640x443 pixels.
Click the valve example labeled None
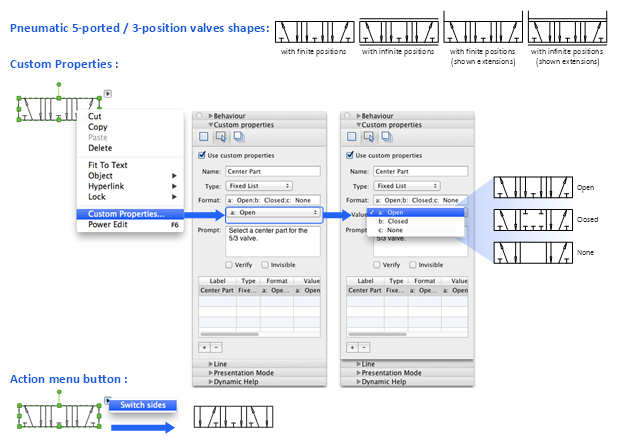(533, 253)
